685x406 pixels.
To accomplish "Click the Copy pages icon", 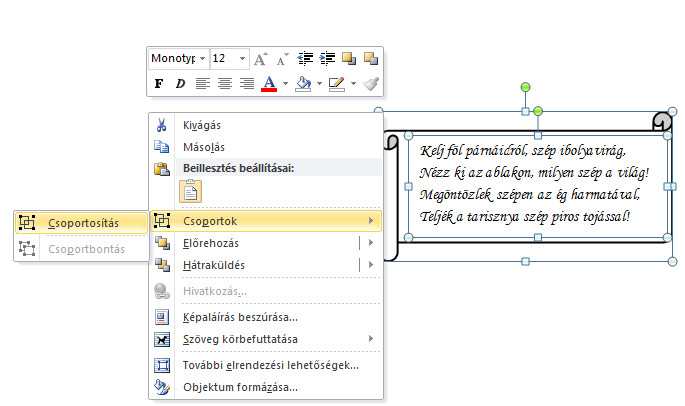I will (x=162, y=147).
